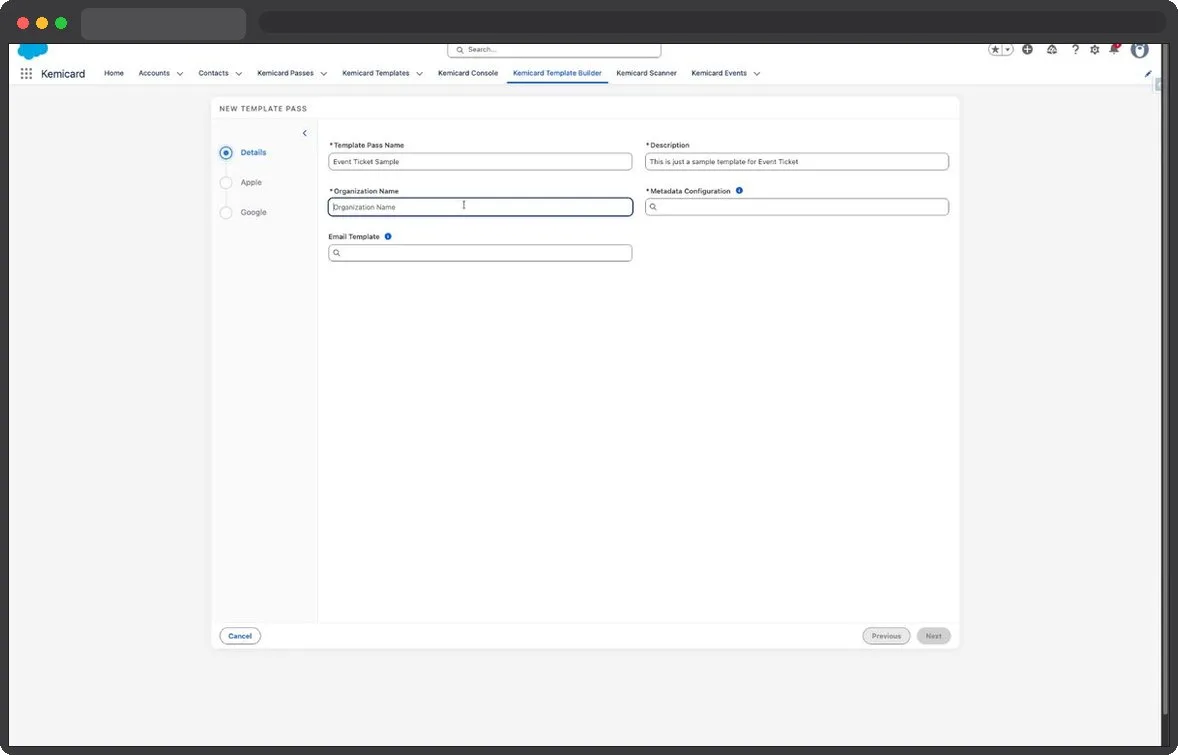
Task: Click the Next button
Action: click(934, 636)
